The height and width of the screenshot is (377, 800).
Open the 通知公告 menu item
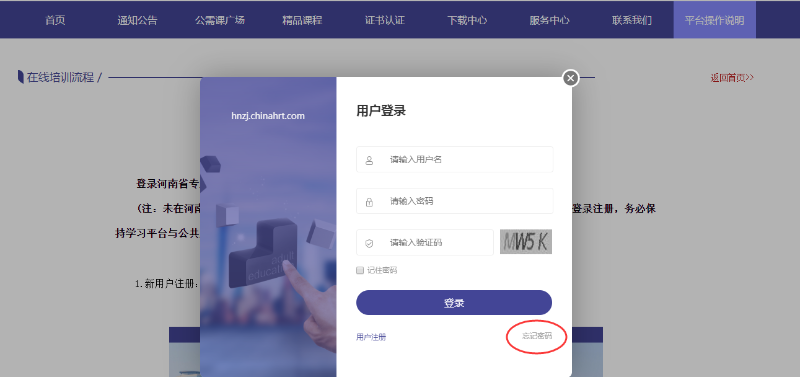tap(137, 20)
